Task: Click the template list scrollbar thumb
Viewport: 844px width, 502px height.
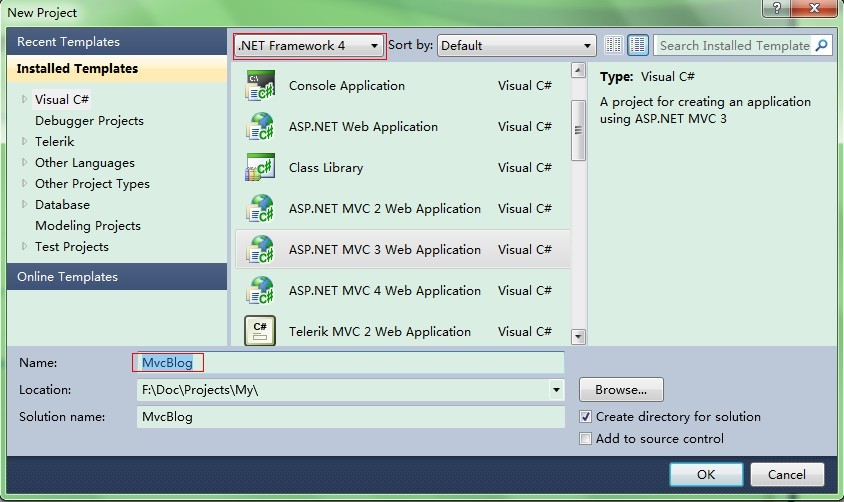Action: click(x=579, y=130)
